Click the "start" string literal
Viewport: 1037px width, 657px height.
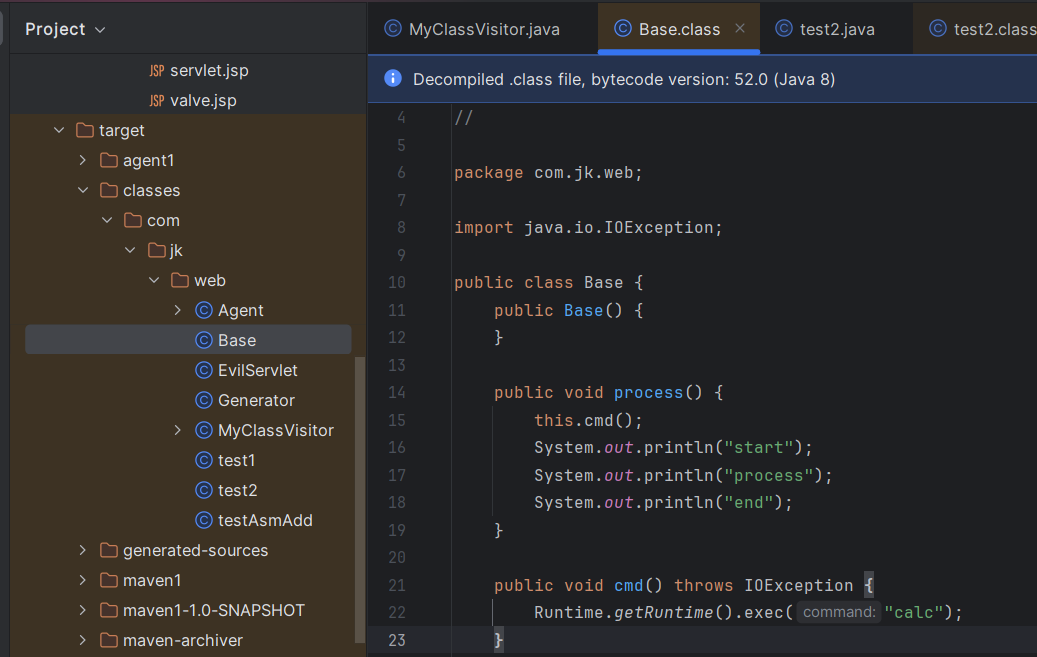[759, 448]
